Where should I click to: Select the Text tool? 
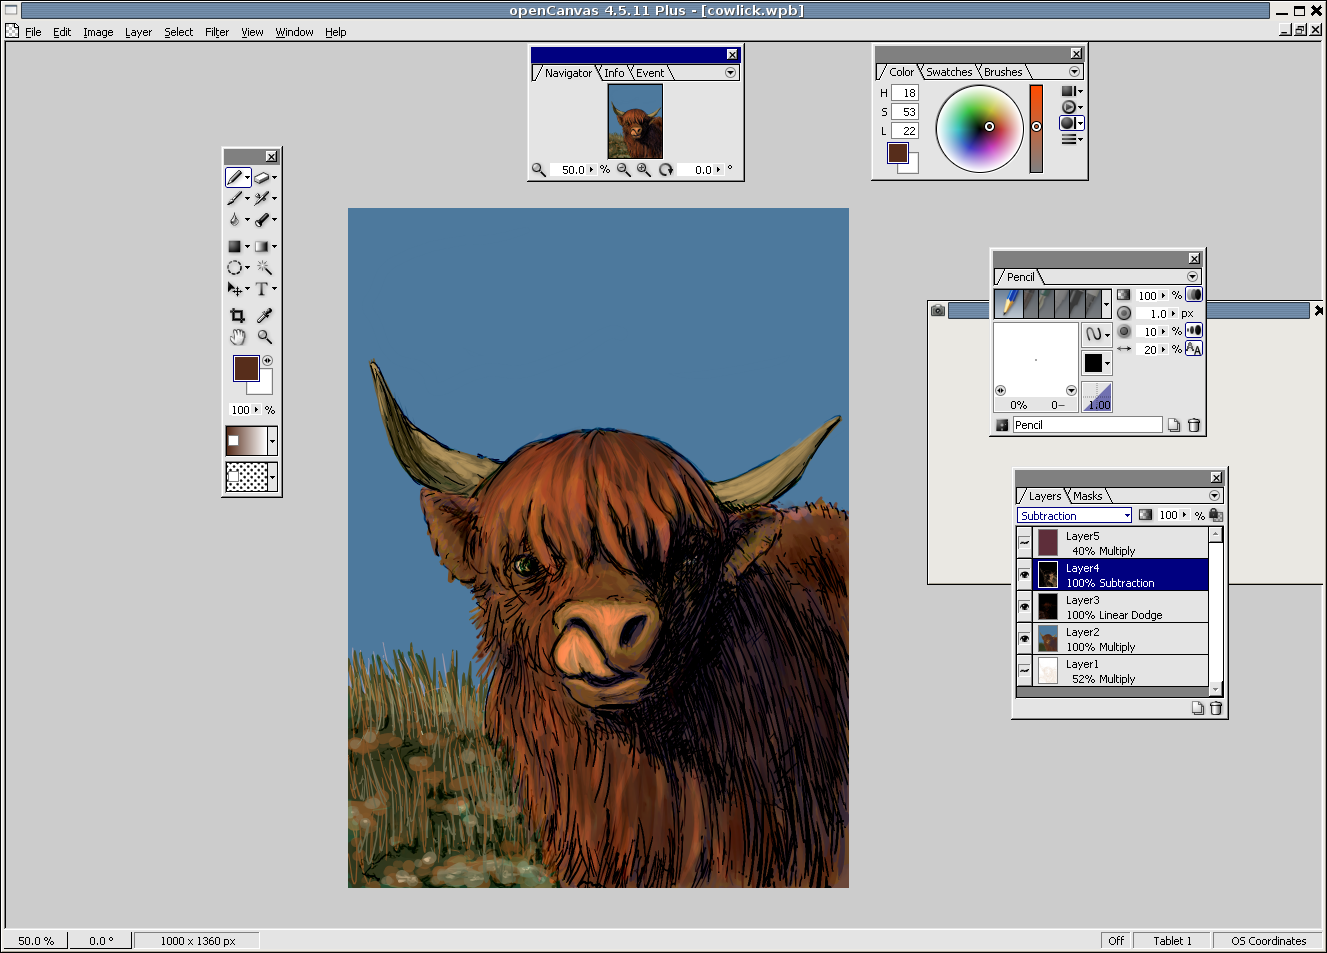click(x=261, y=289)
